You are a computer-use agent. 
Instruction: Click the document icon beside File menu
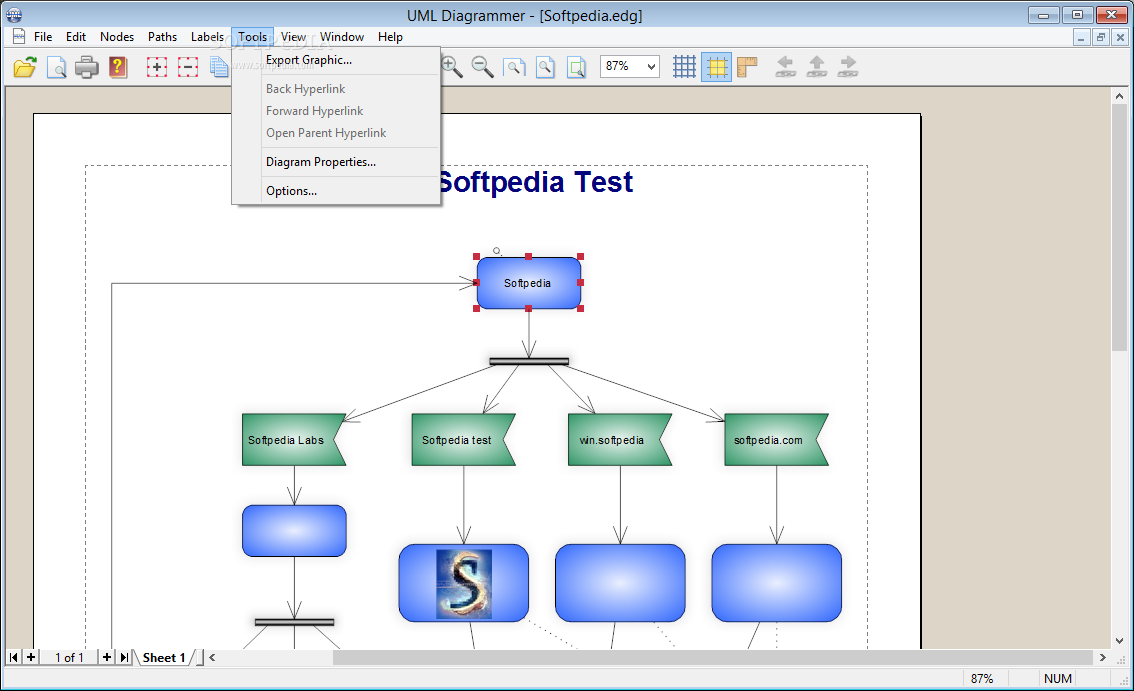pyautogui.click(x=19, y=37)
